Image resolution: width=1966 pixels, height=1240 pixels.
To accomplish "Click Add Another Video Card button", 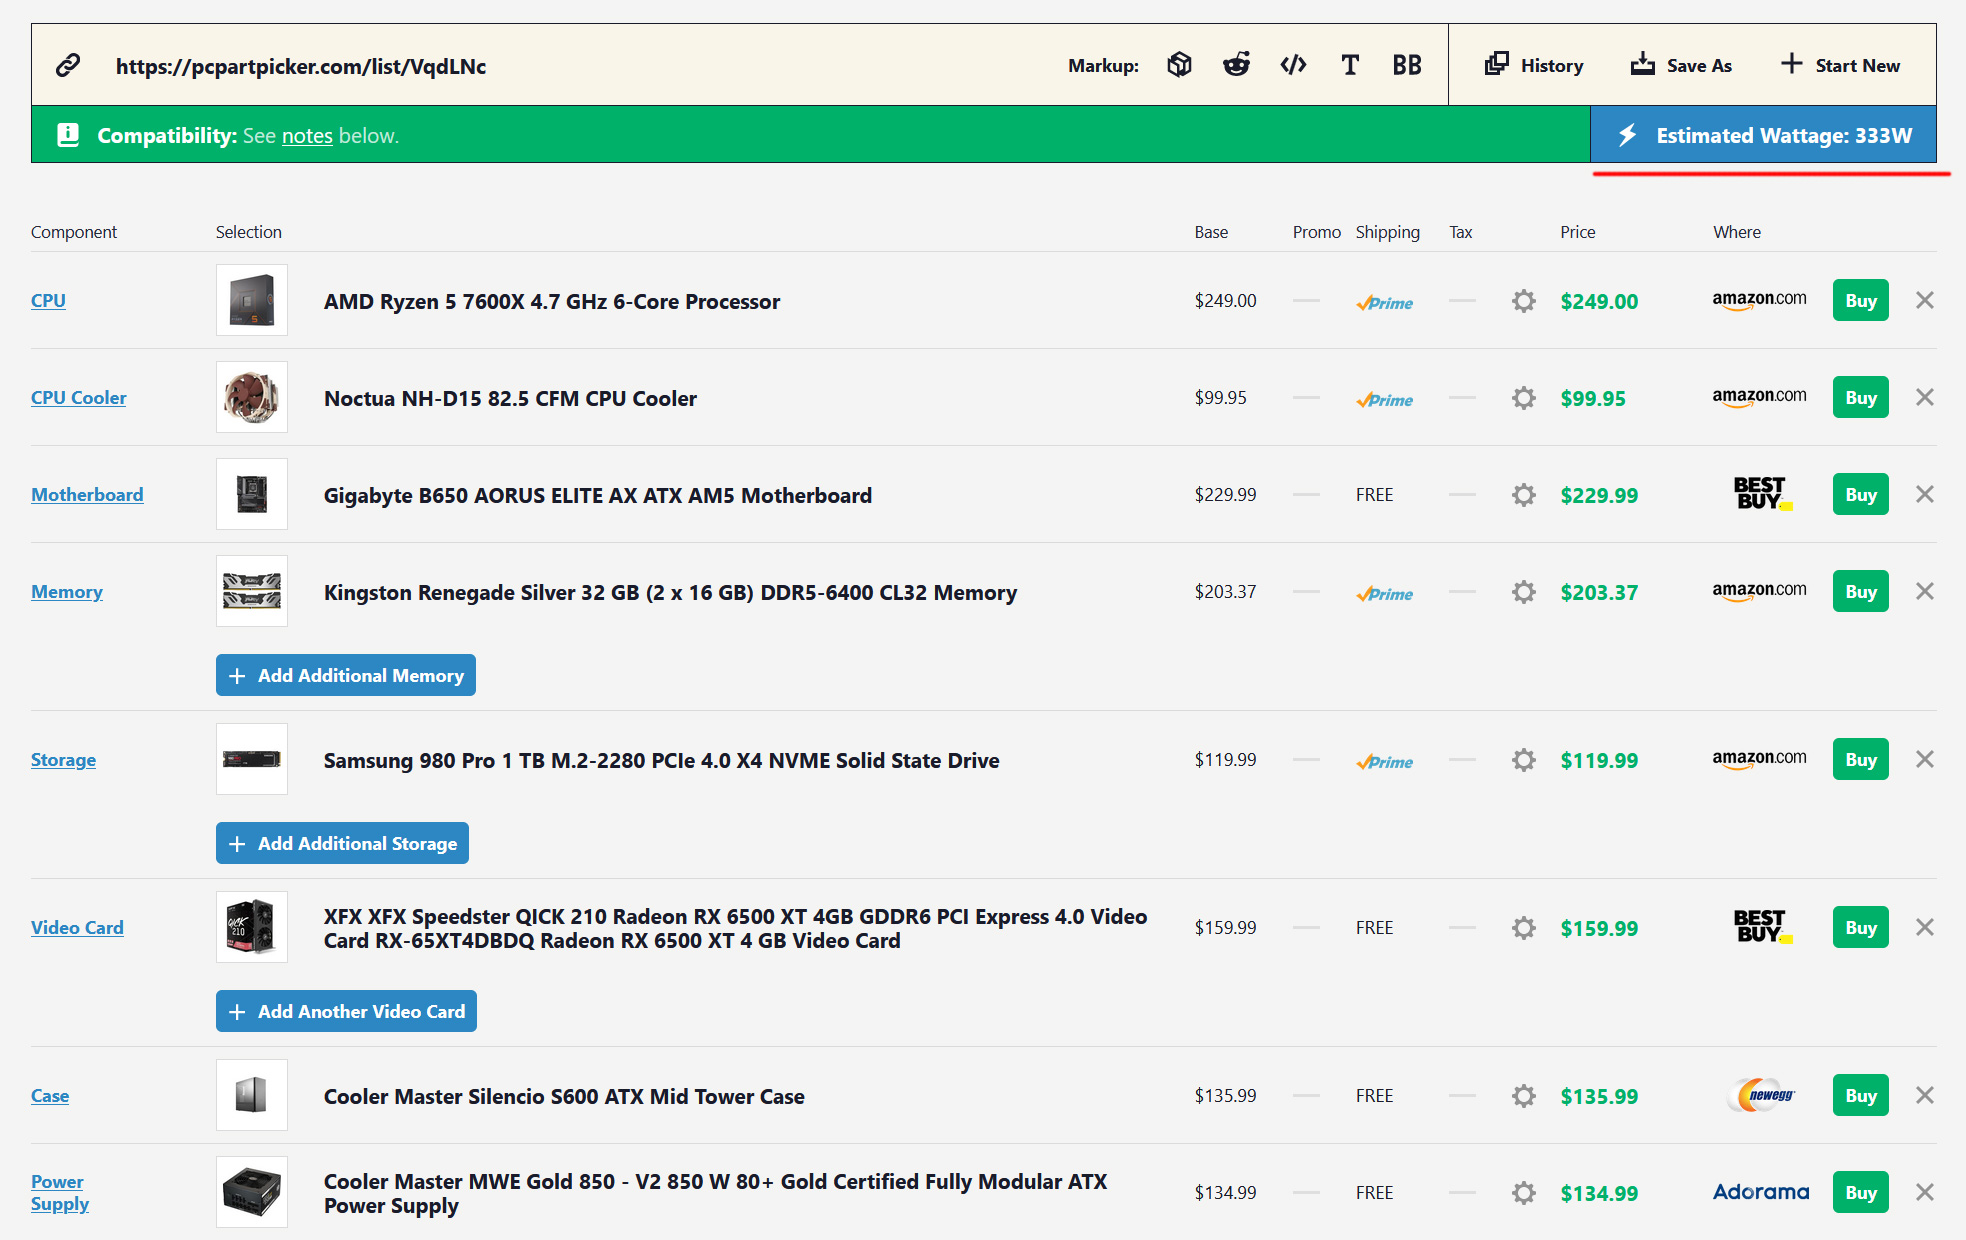I will pyautogui.click(x=346, y=1012).
